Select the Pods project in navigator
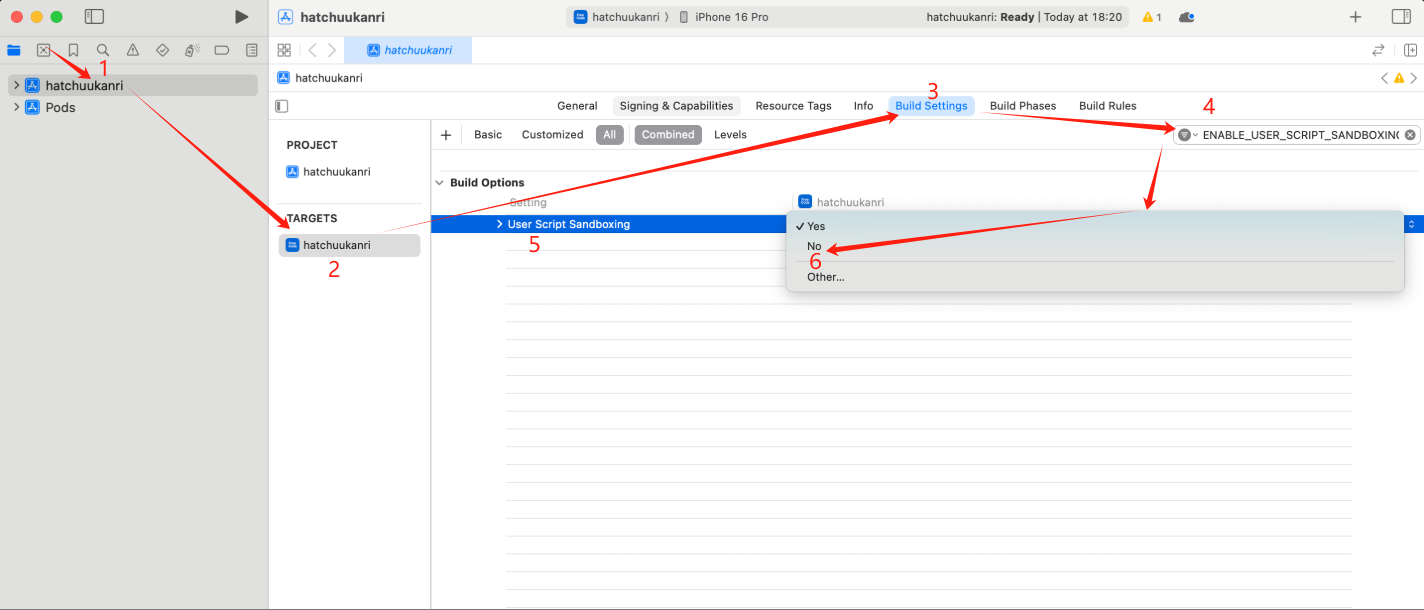The height and width of the screenshot is (610, 1424). (x=60, y=108)
